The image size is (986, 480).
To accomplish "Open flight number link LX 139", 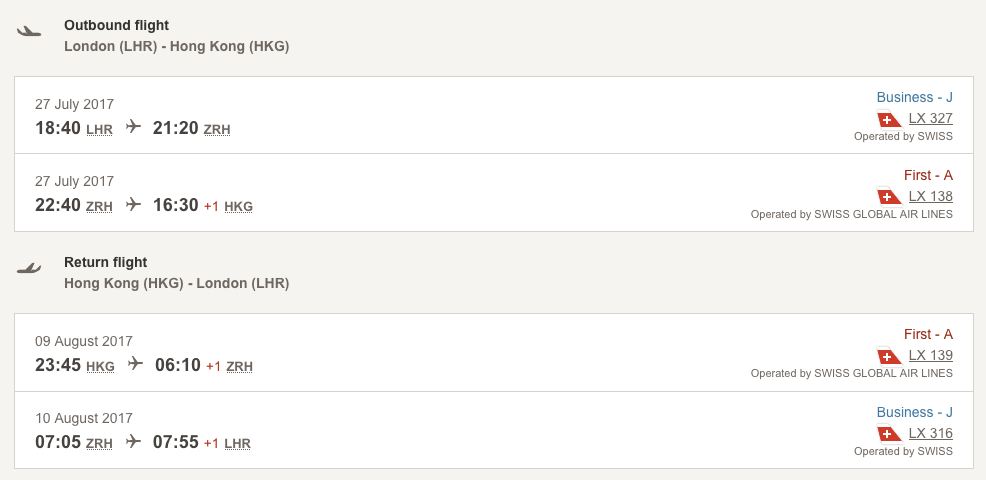I will [931, 355].
